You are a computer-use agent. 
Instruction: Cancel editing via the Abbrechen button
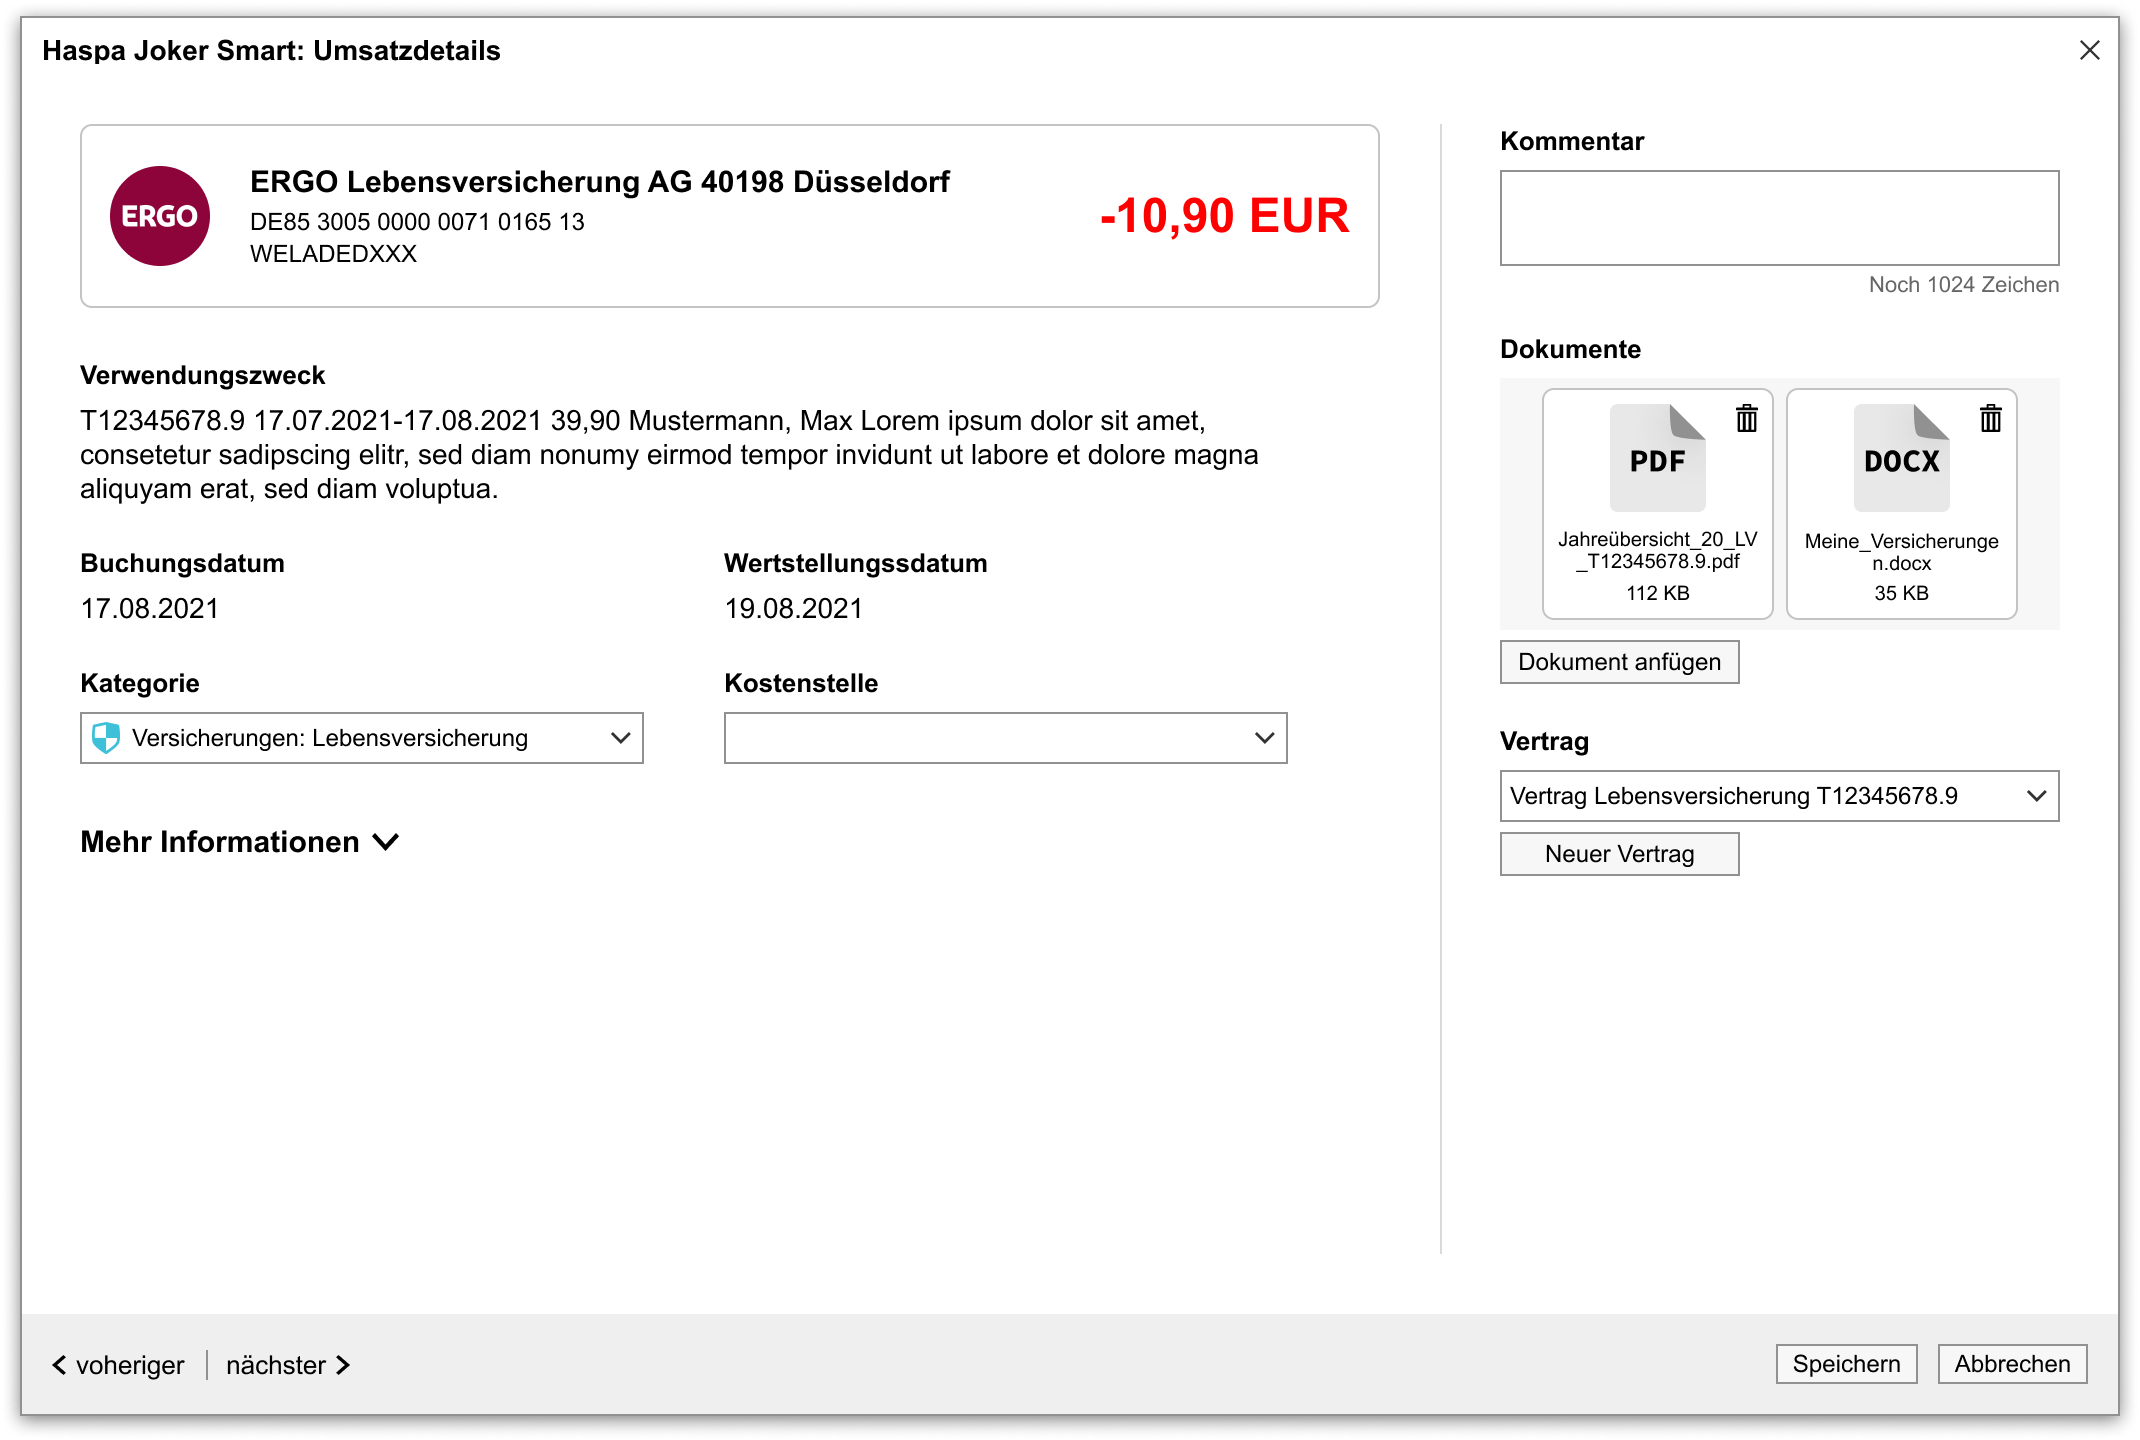2011,1364
